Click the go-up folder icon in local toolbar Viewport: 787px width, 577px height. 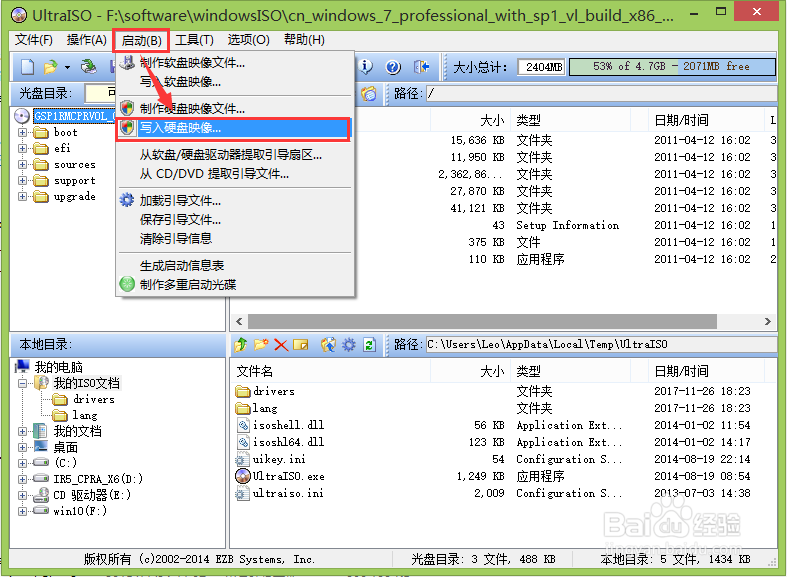pos(241,345)
